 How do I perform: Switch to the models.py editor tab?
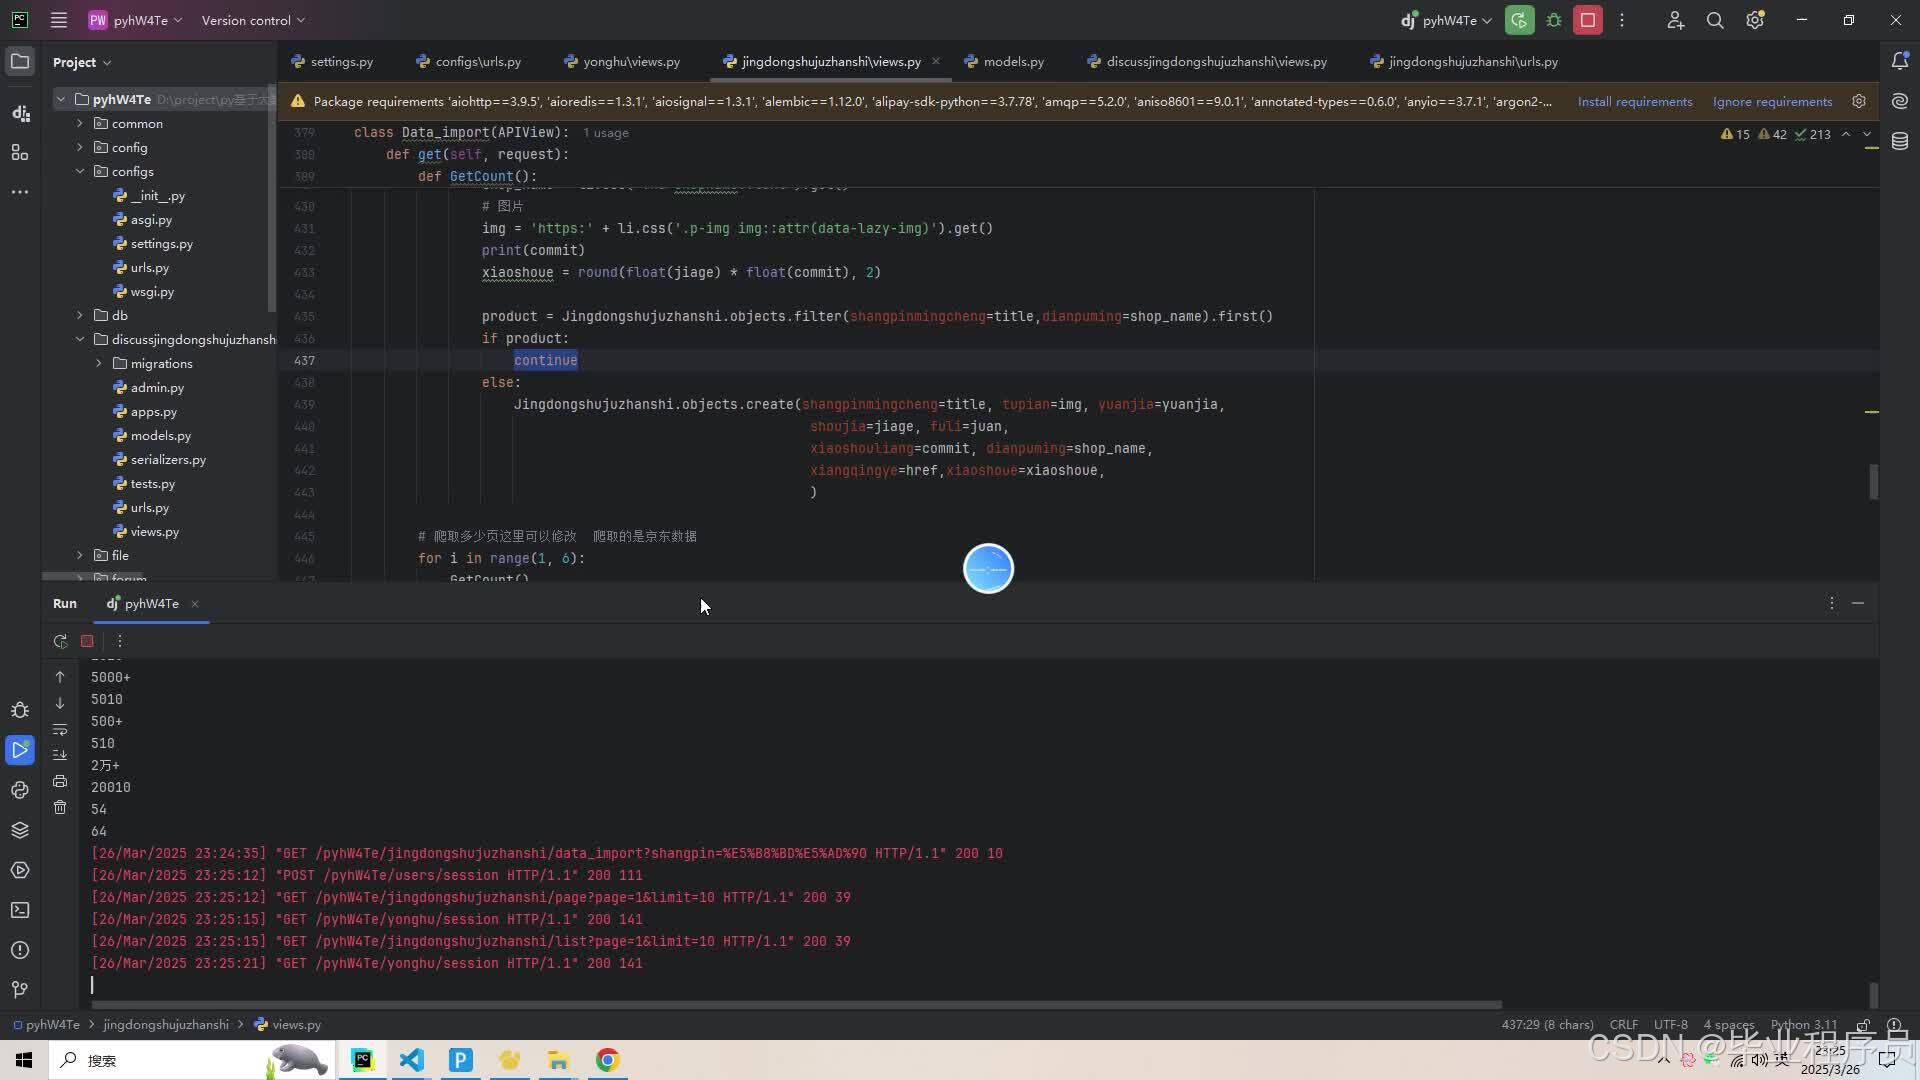tap(1004, 61)
